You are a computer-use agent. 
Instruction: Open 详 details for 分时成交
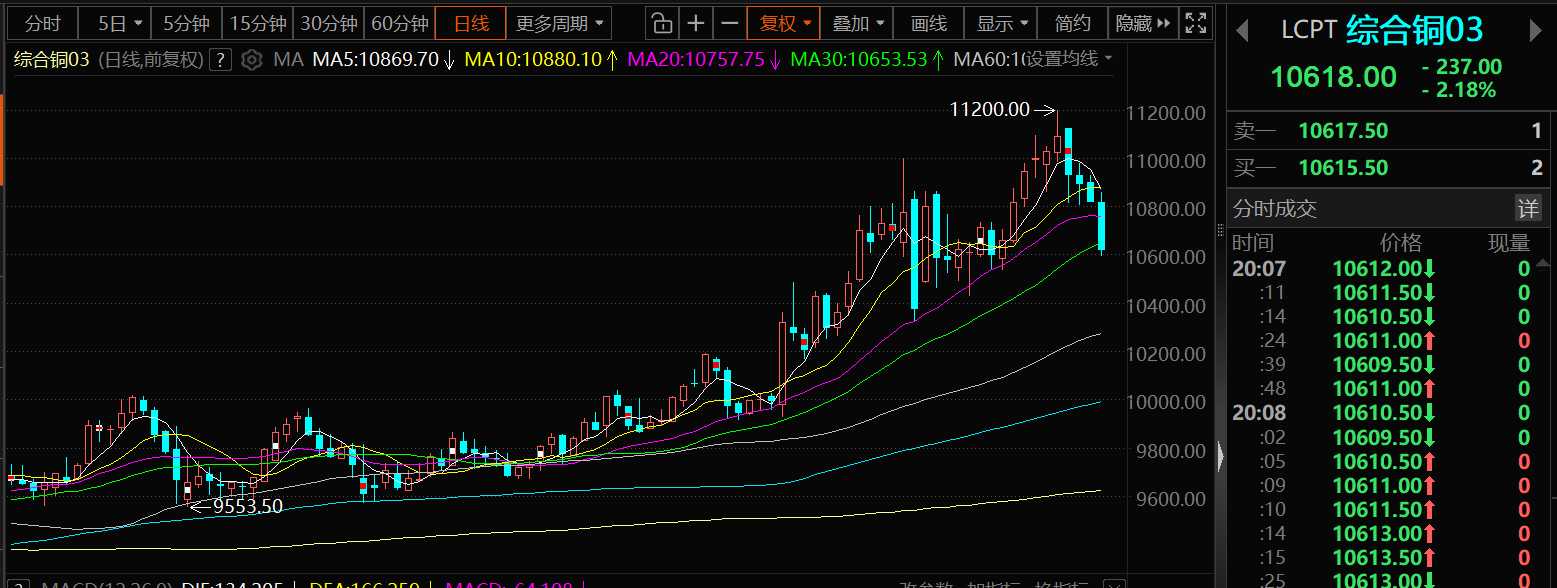point(1528,208)
